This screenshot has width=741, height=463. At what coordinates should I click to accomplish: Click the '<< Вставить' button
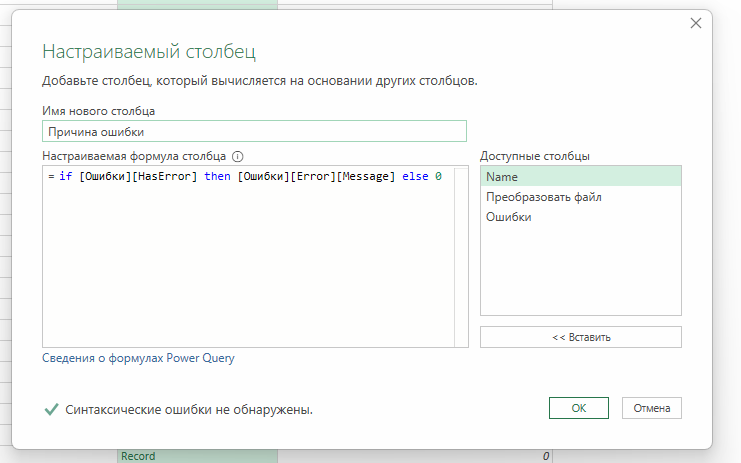click(581, 337)
